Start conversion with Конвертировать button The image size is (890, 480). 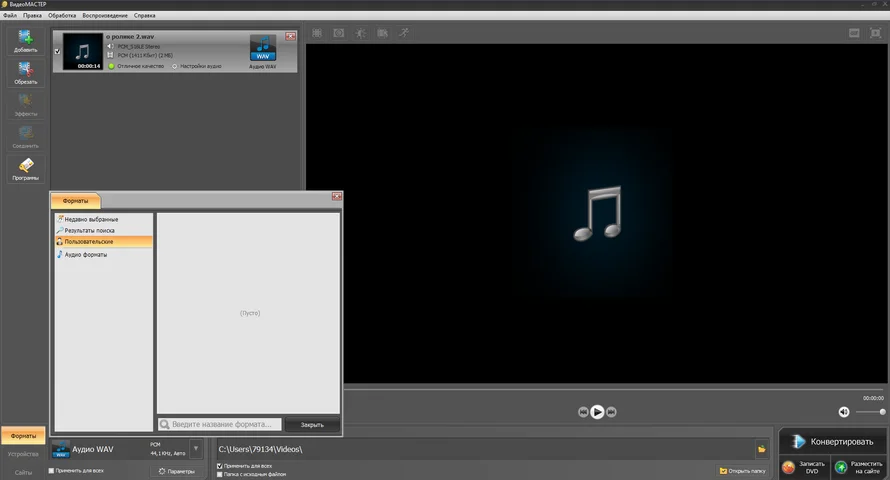[x=833, y=441]
